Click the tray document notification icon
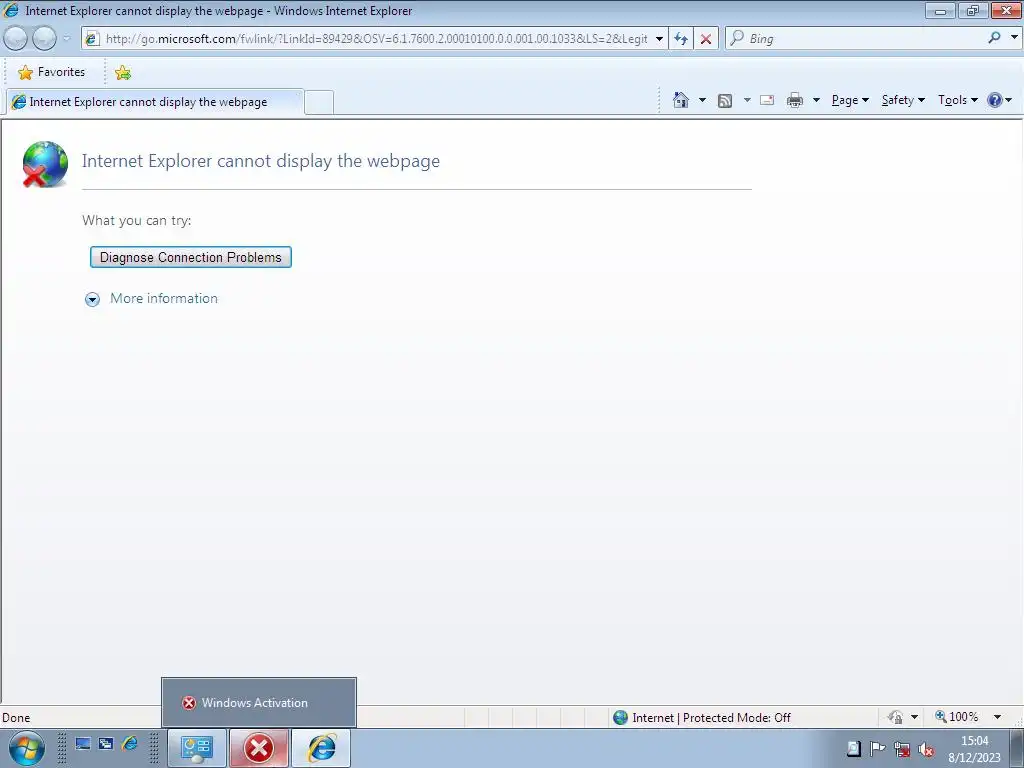Screen dimensions: 1024x768 point(854,749)
